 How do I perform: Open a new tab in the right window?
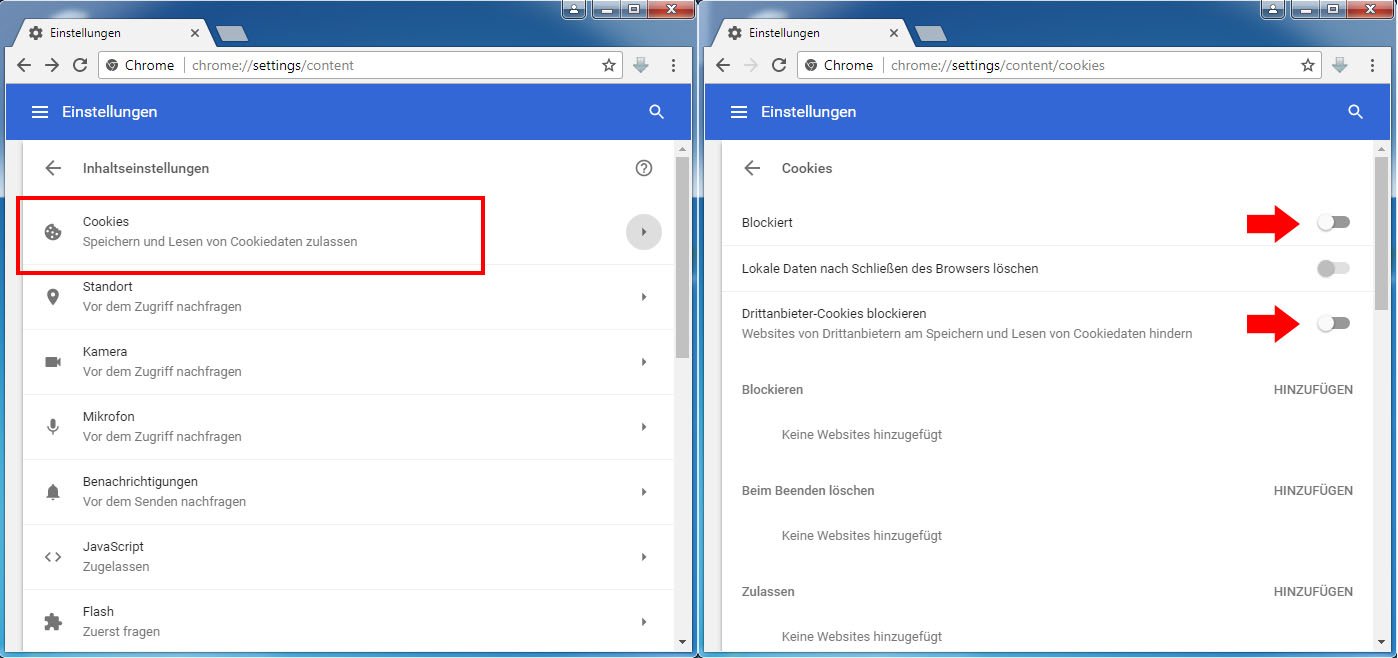[931, 34]
